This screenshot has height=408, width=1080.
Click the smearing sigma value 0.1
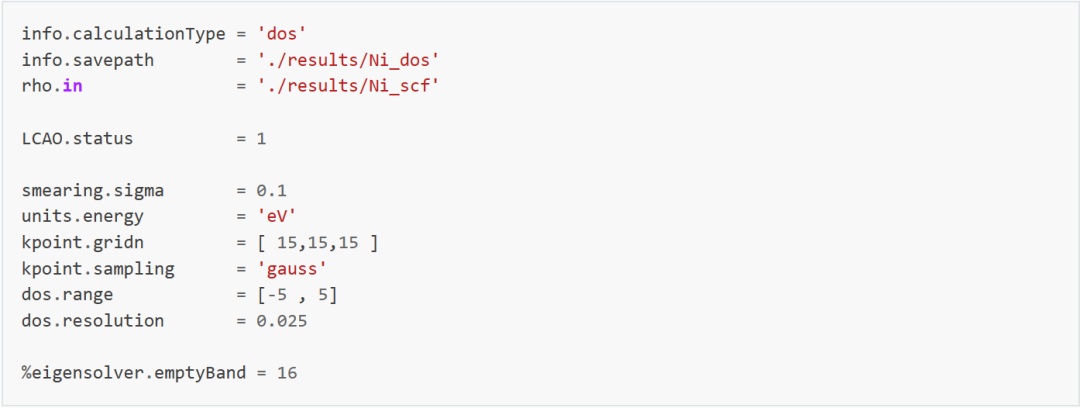click(x=271, y=191)
